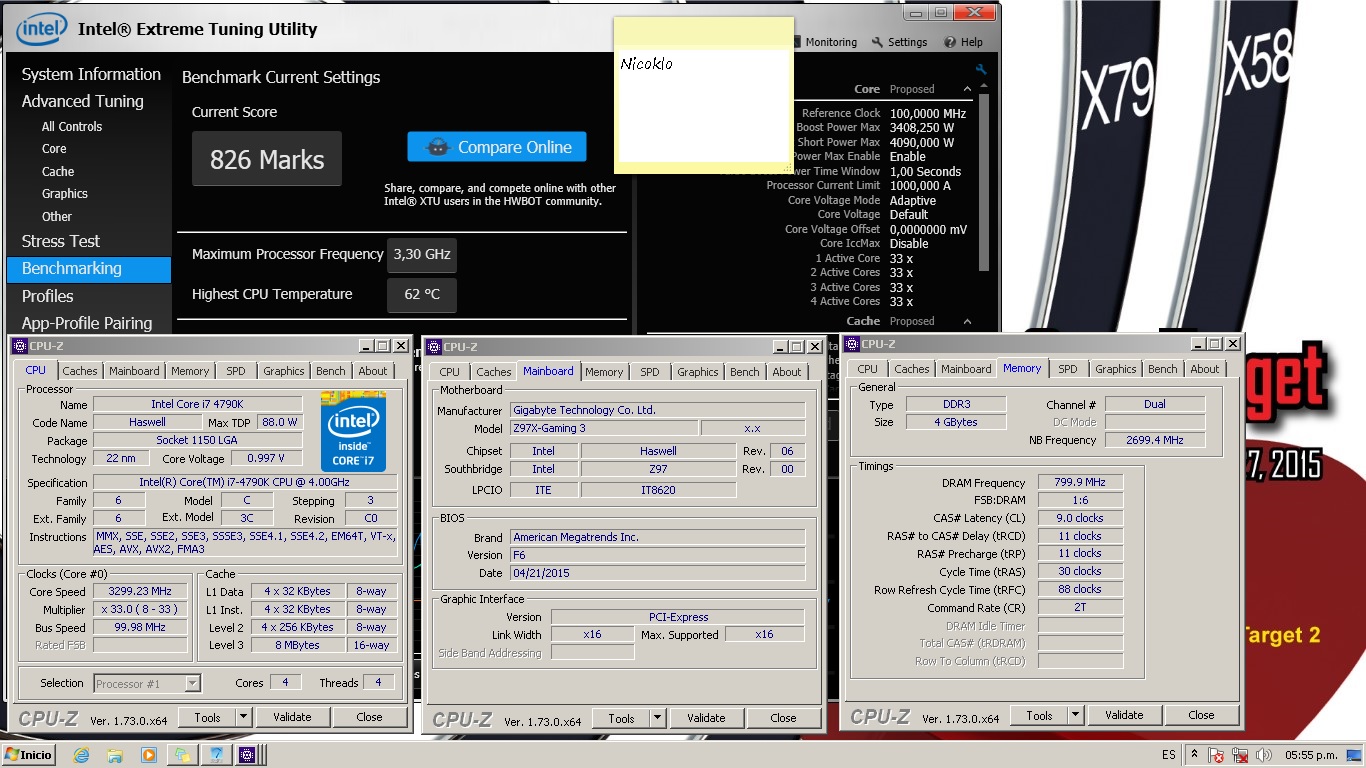Select Stress Test in XTU sidebar
This screenshot has height=768, width=1366.
(61, 241)
